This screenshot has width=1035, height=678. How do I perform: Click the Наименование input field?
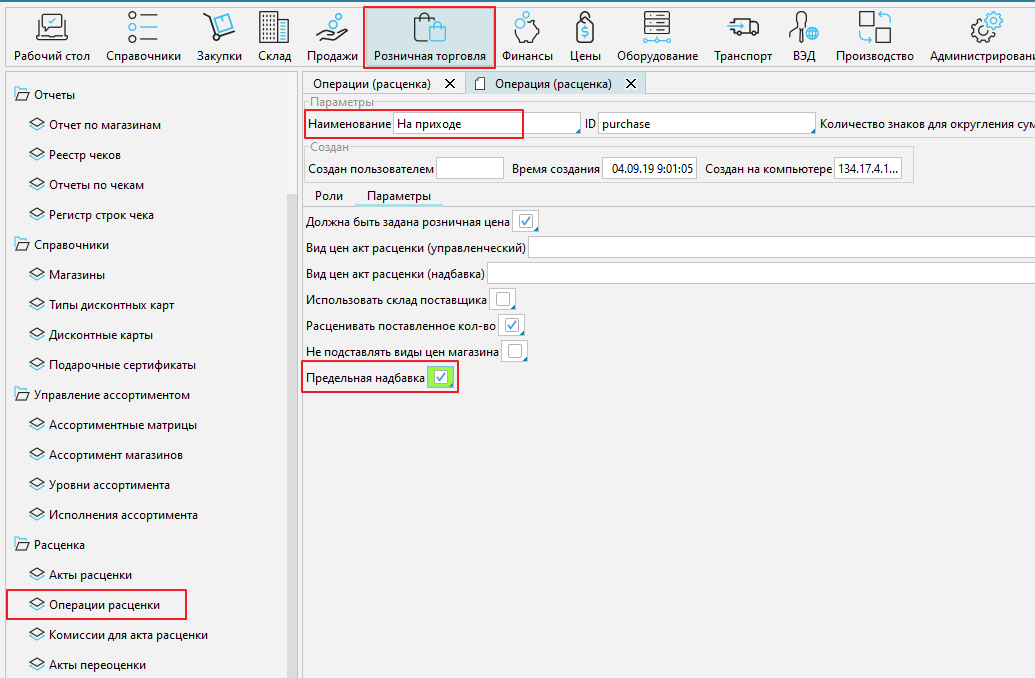tap(484, 124)
